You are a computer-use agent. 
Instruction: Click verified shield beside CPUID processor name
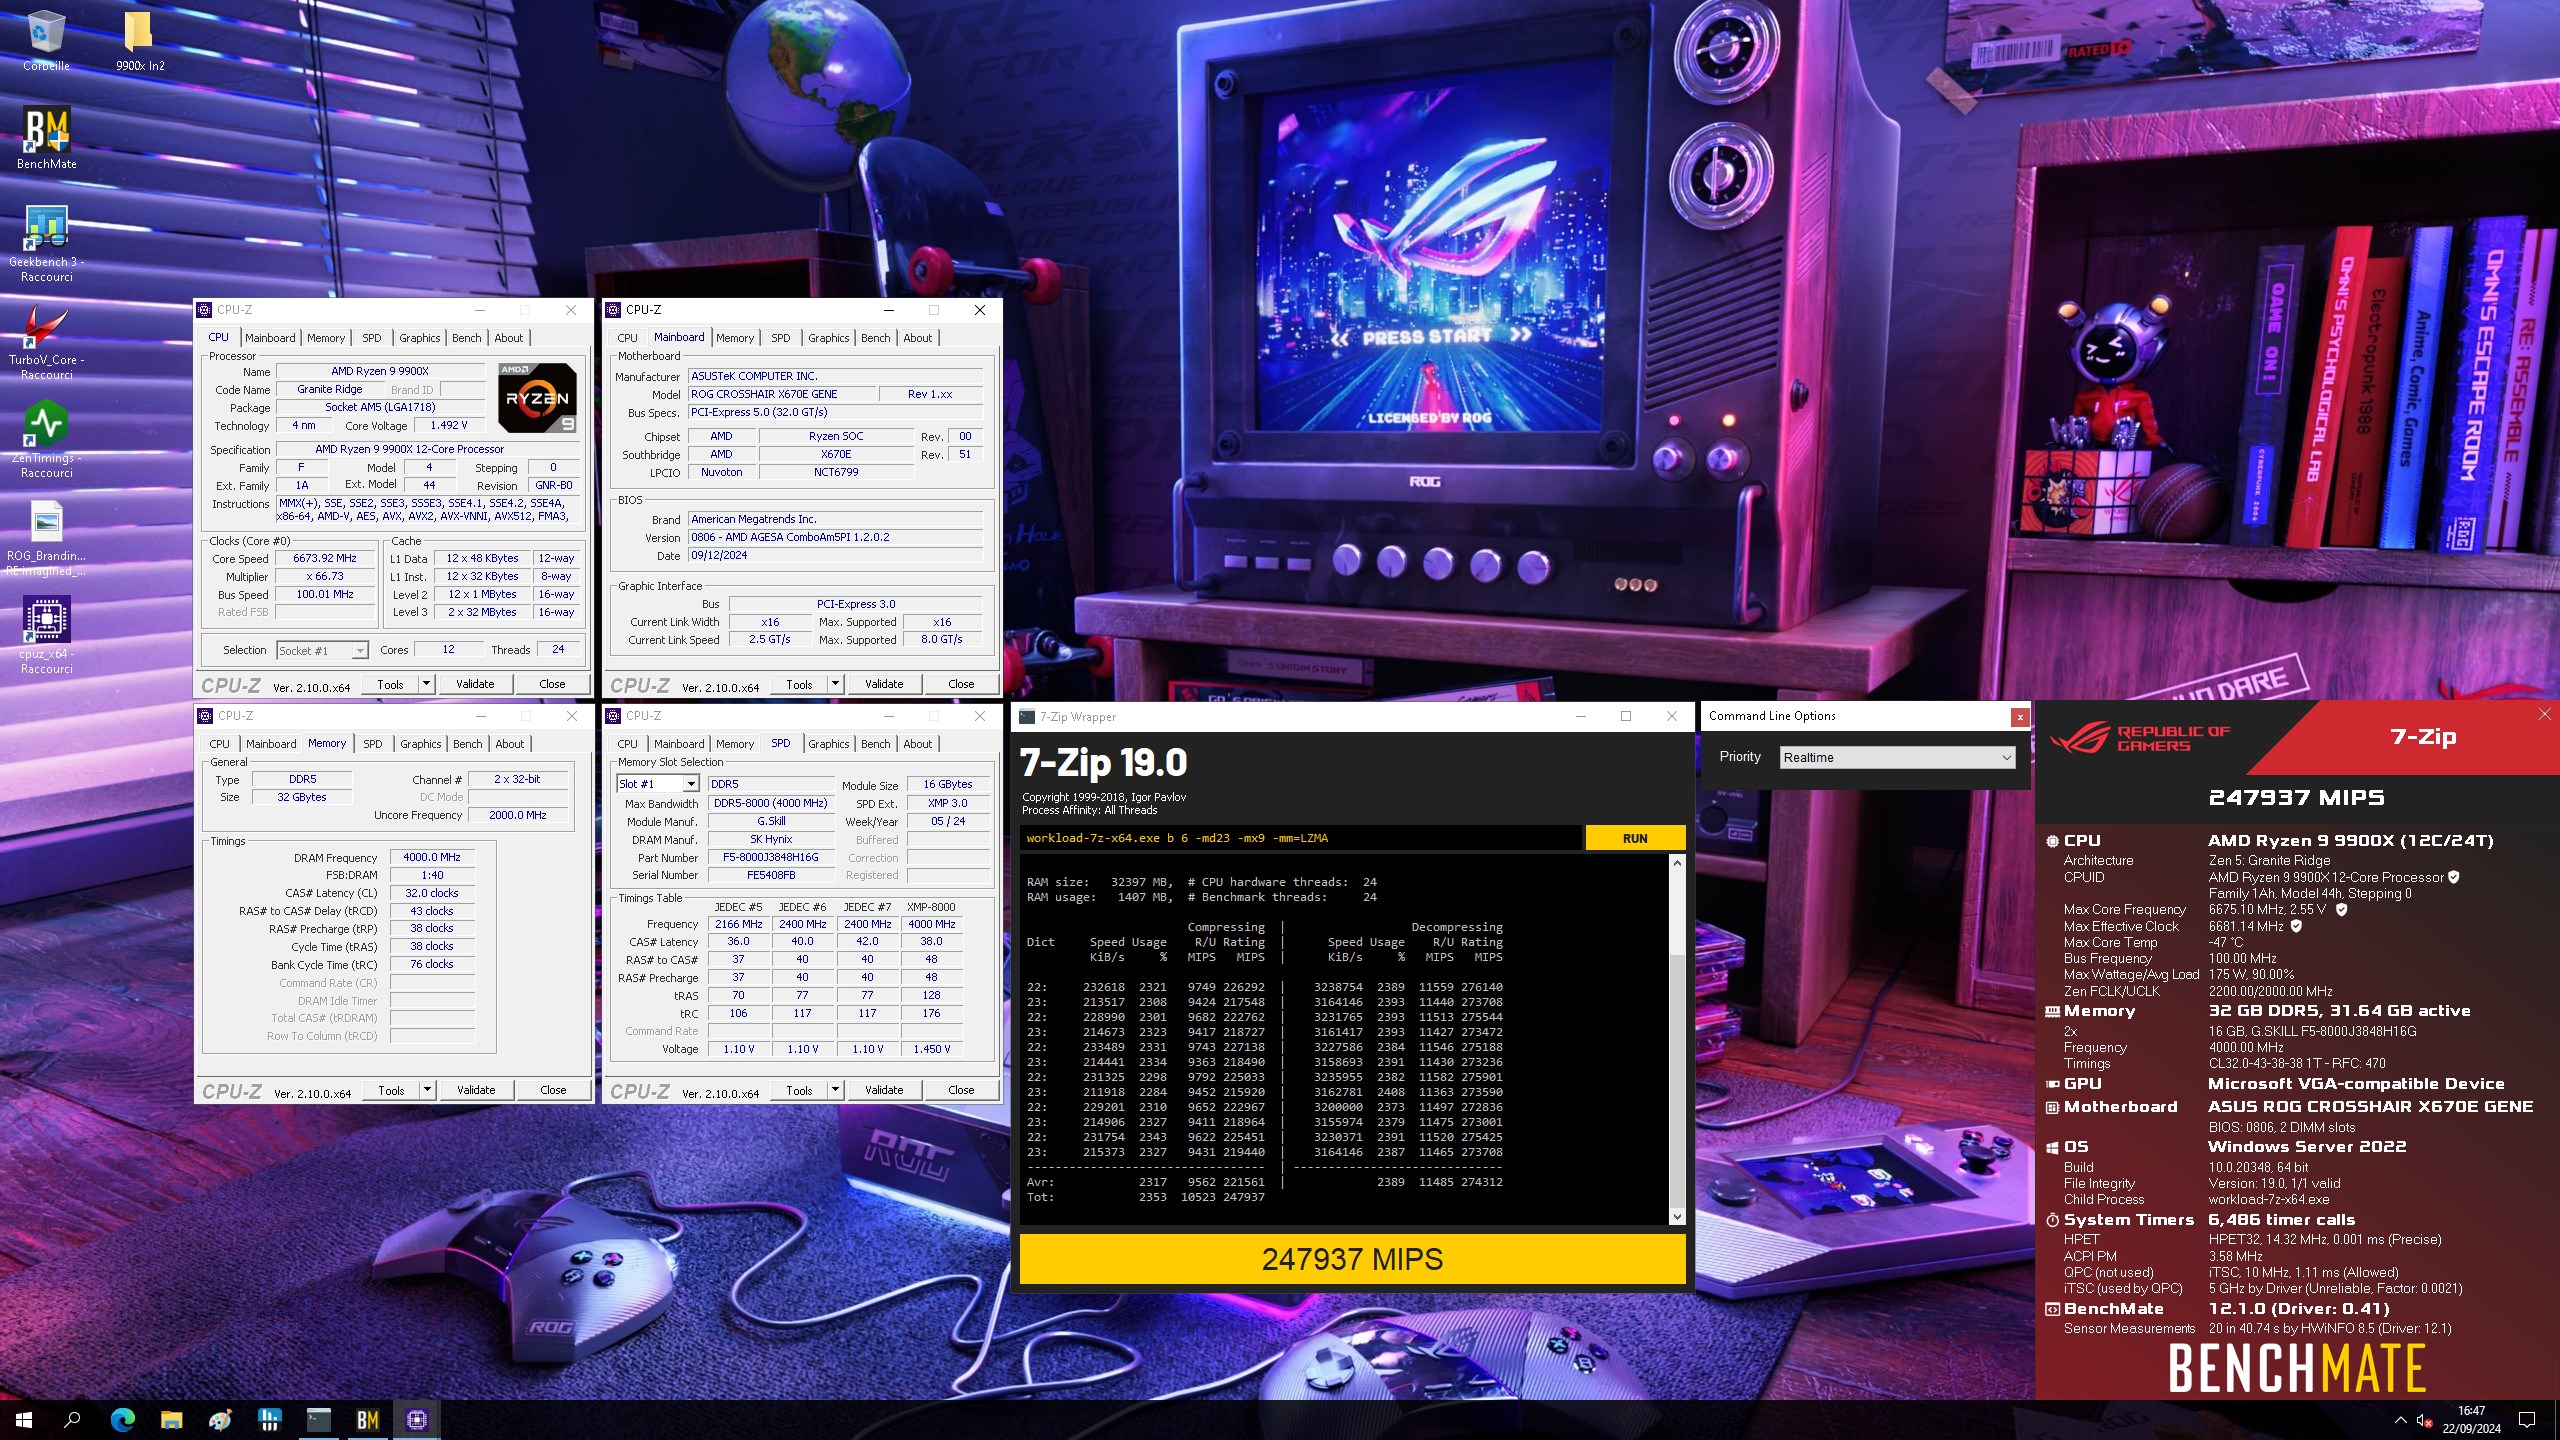[x=2453, y=877]
